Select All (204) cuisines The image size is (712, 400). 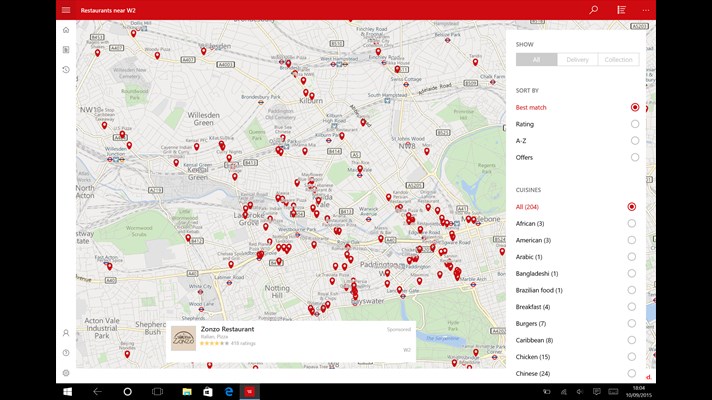click(x=576, y=207)
